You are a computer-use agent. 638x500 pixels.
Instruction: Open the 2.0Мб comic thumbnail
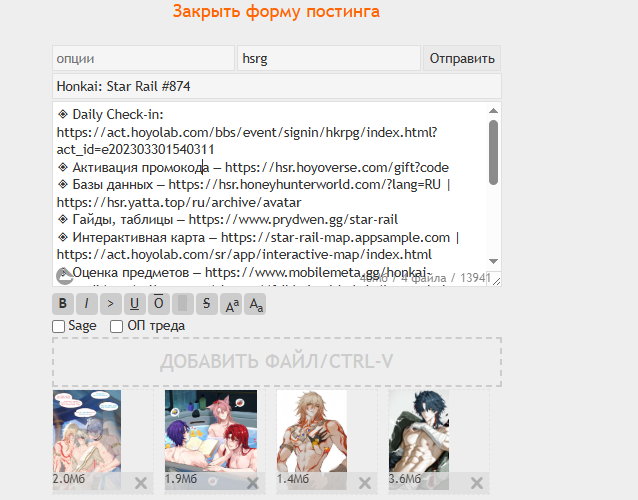click(x=87, y=439)
